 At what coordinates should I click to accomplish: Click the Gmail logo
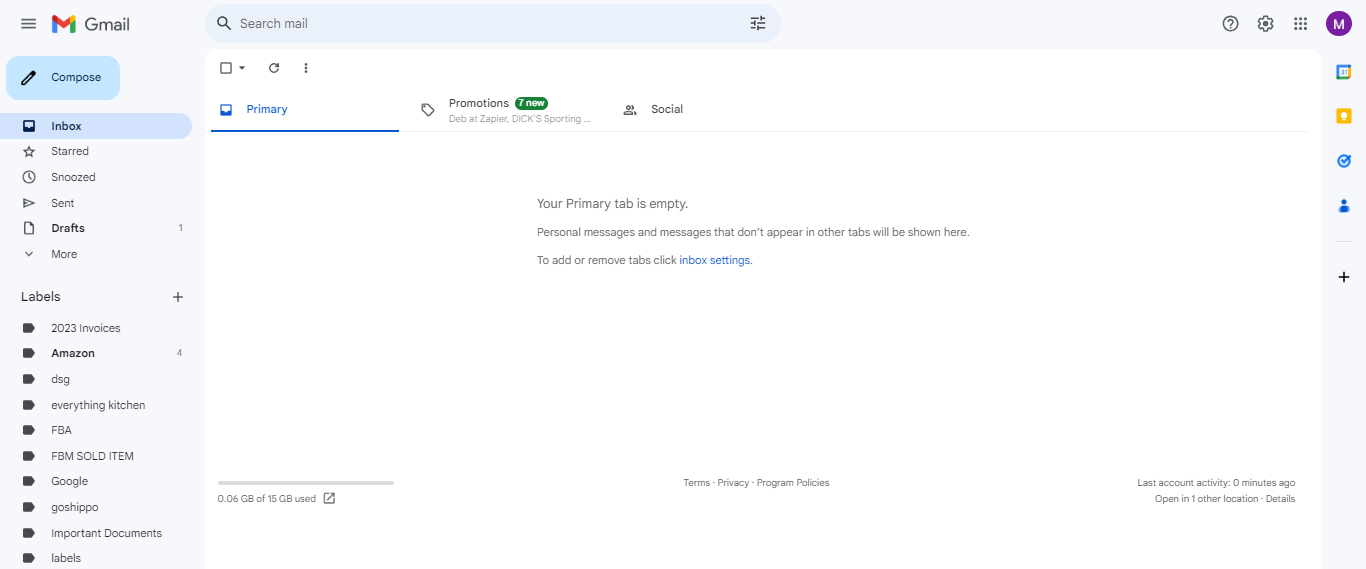coord(91,24)
